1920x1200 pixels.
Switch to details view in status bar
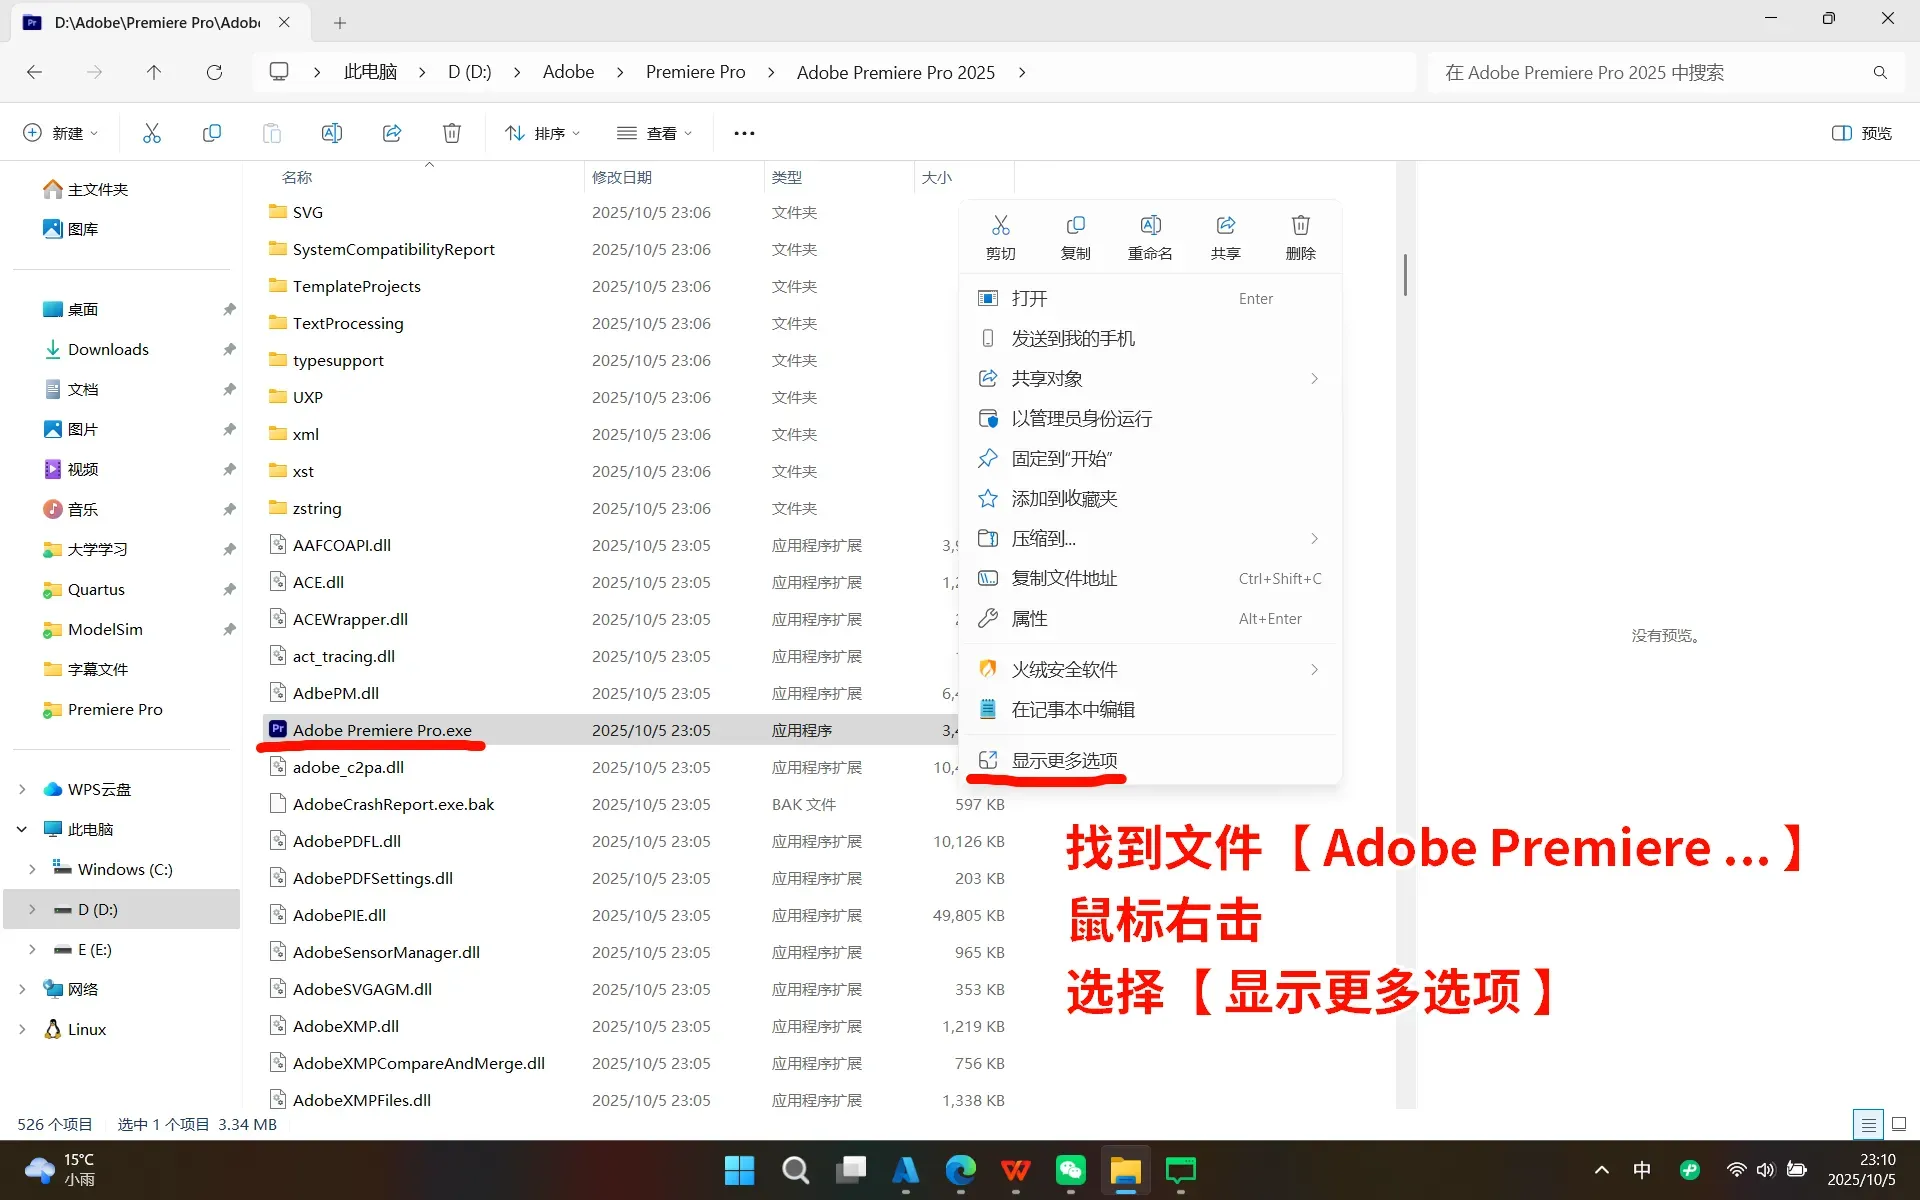click(x=1867, y=1124)
